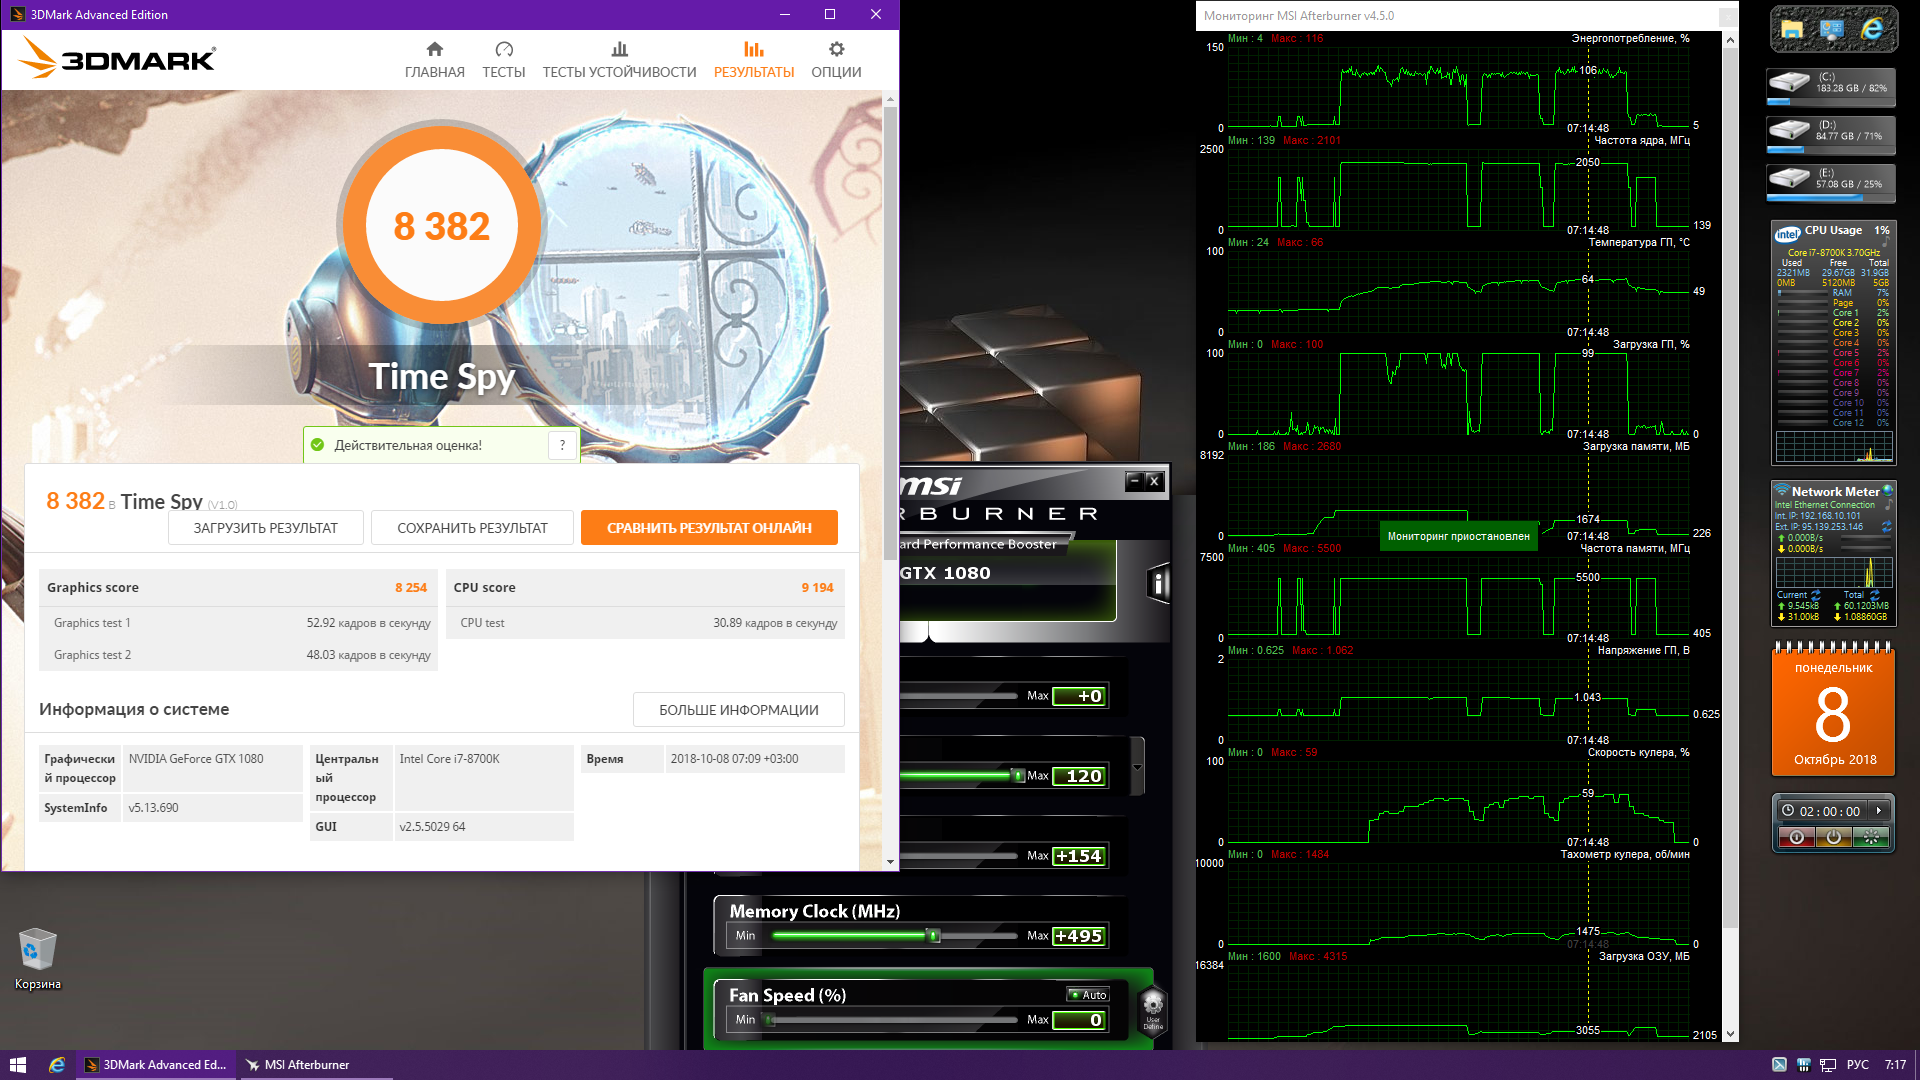Screen dimensions: 1920x1080
Task: Expand the power limit dropdown arrow
Action: pyautogui.click(x=1137, y=768)
